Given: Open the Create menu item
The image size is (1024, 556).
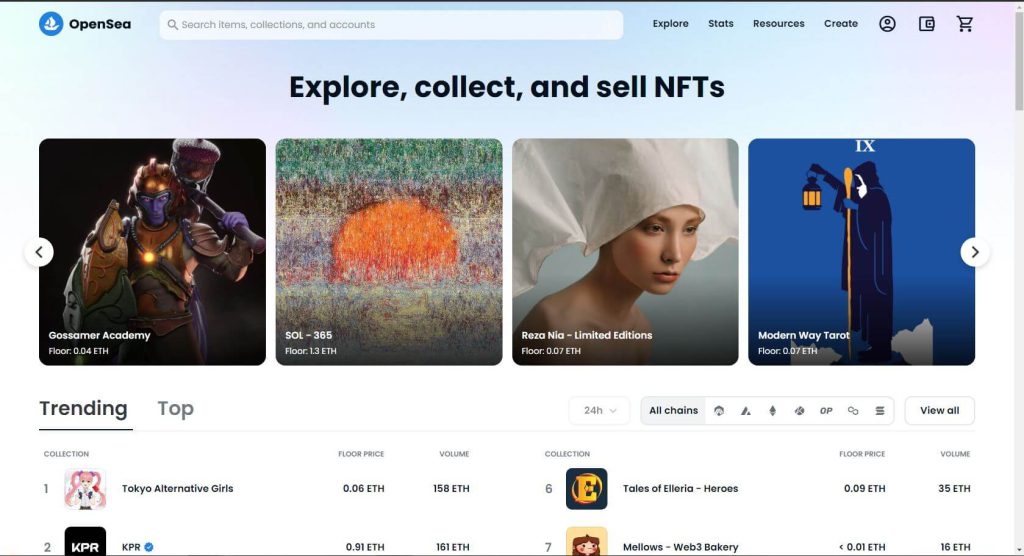Looking at the screenshot, I should tap(840, 24).
